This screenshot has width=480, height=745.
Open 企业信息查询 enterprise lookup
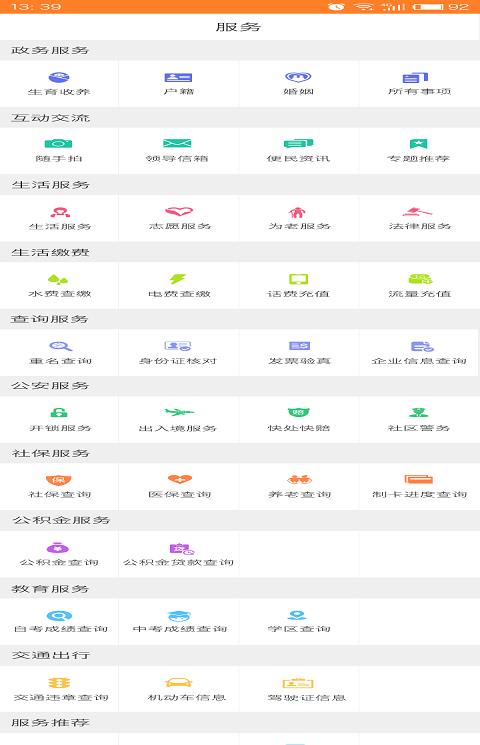pos(419,353)
